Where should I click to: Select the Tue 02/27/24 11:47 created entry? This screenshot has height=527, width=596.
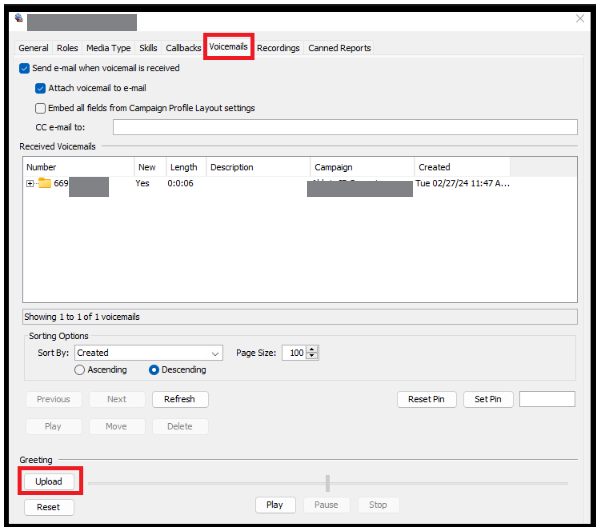[462, 183]
